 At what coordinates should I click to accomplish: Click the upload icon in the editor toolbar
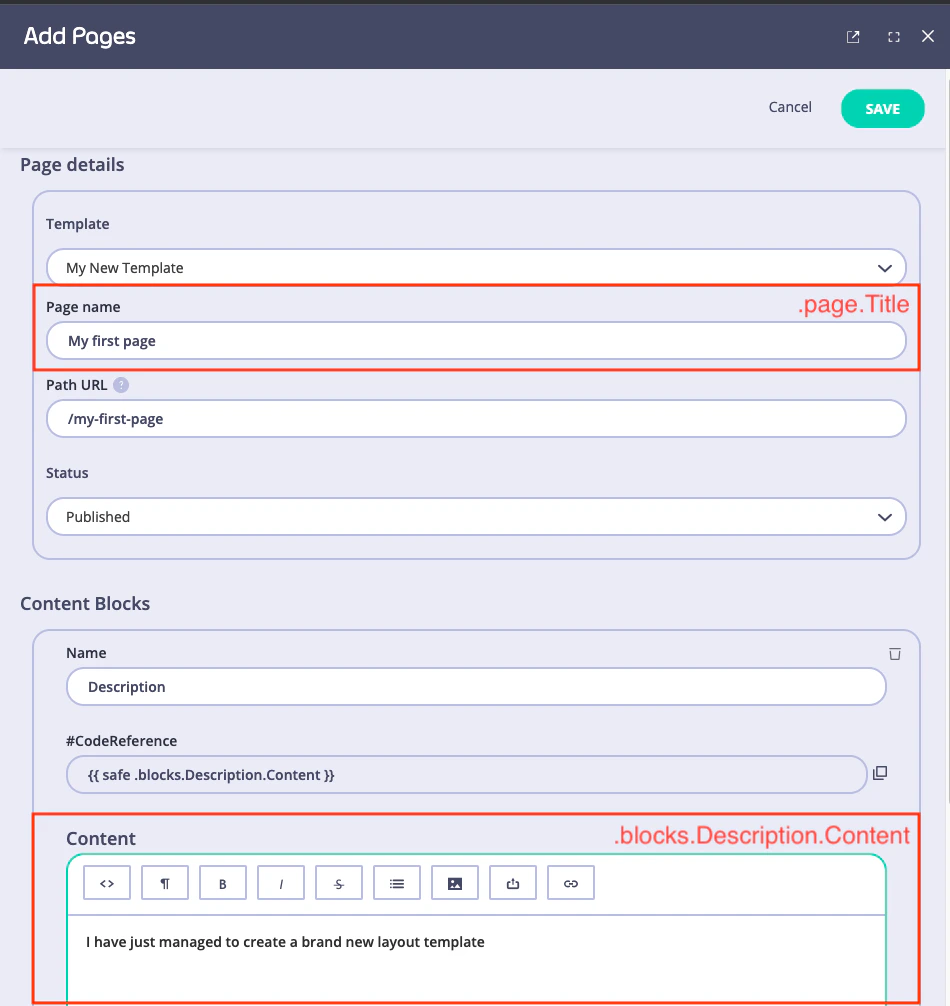[x=512, y=882]
